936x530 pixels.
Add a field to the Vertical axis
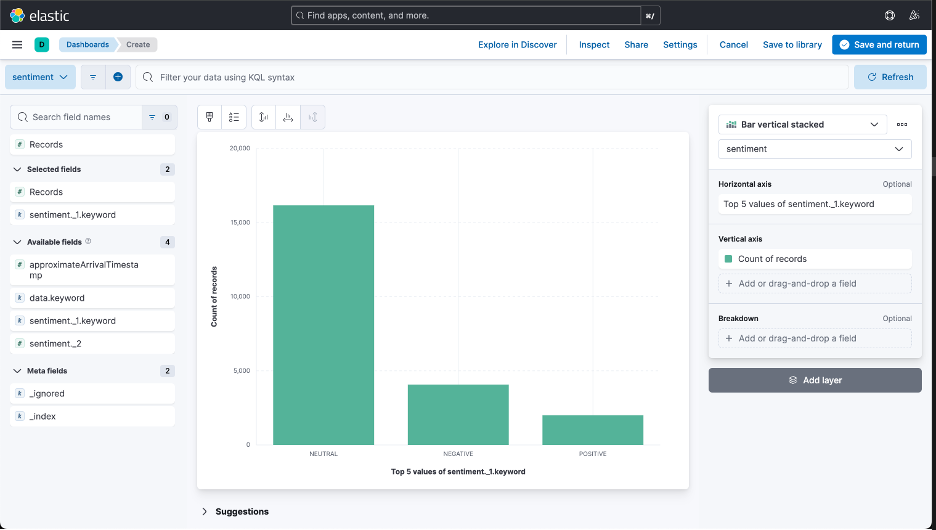pos(814,284)
